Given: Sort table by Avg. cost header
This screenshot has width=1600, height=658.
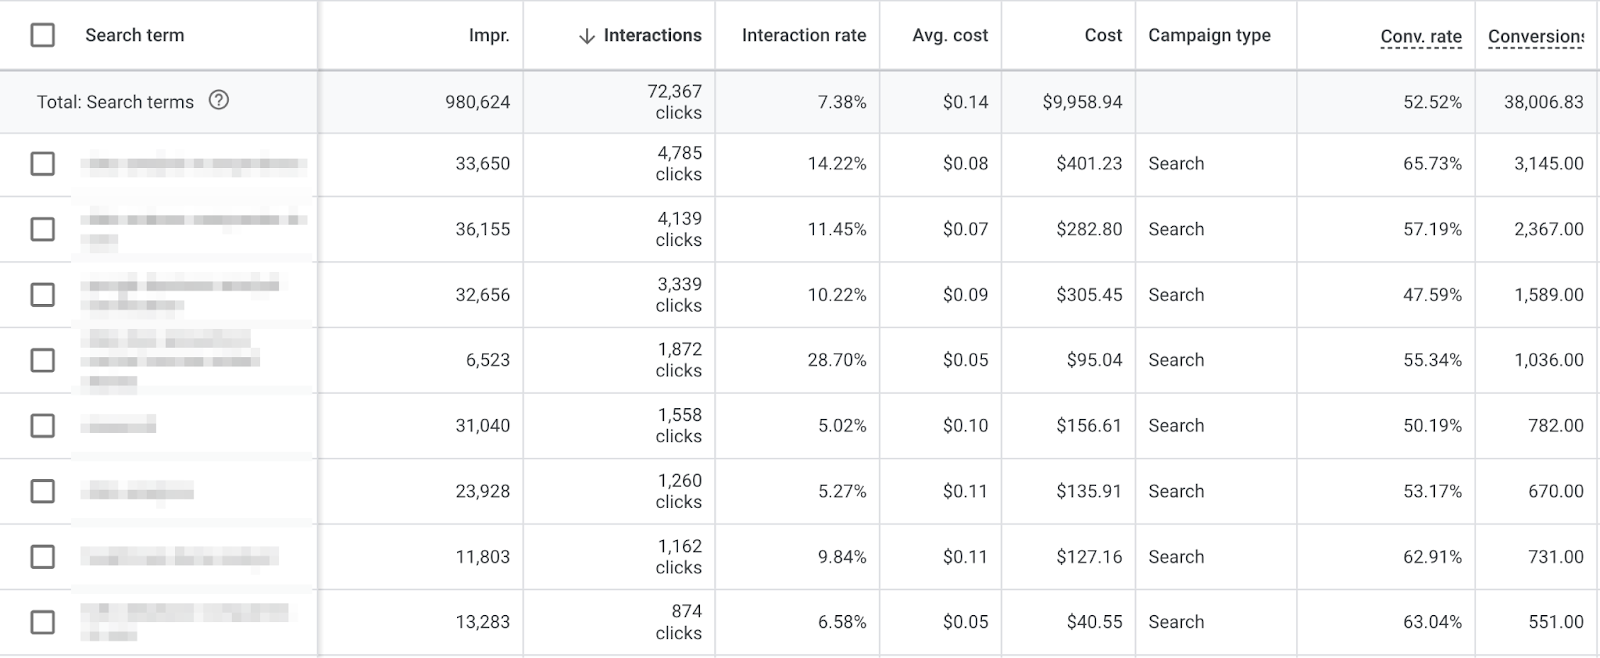Looking at the screenshot, I should click(949, 35).
